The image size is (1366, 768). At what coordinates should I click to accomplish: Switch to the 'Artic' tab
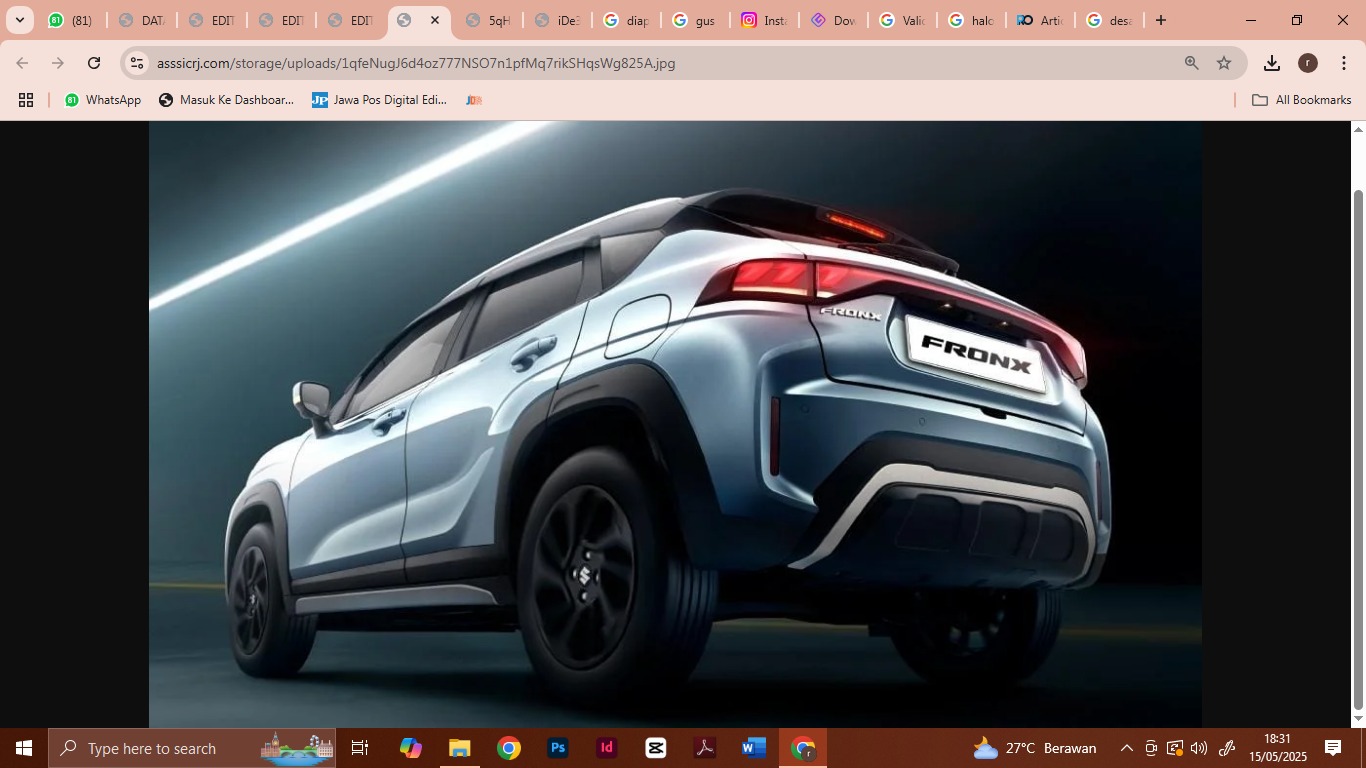[x=1043, y=20]
